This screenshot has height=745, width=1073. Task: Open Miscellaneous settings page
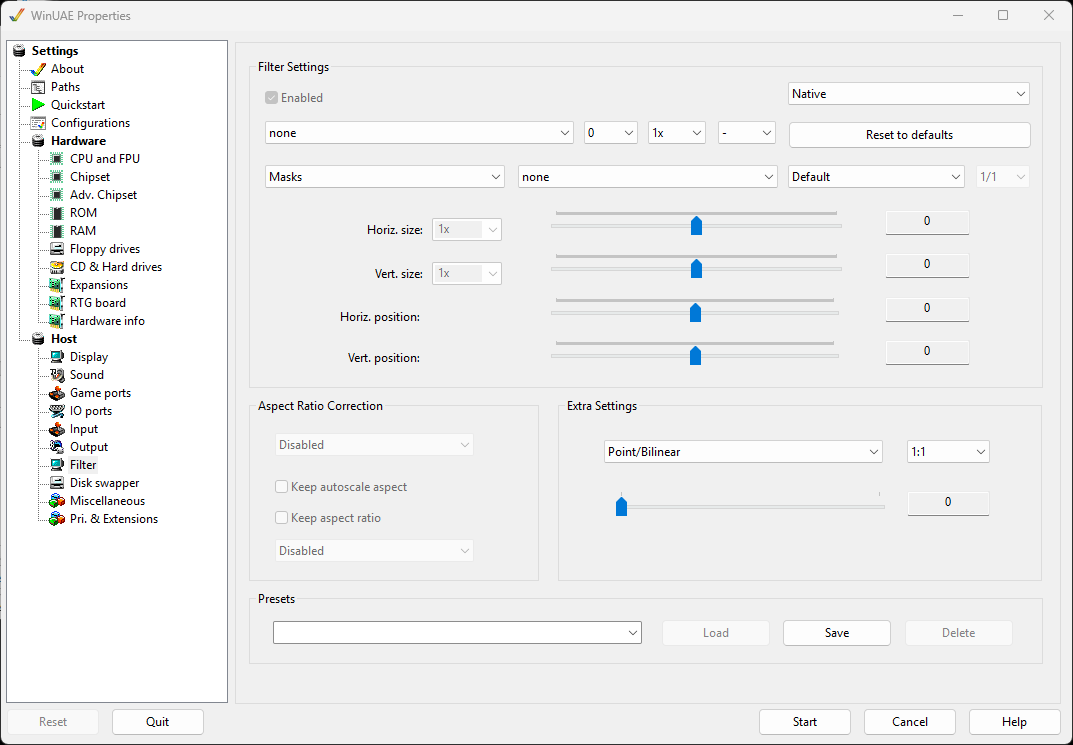click(107, 501)
